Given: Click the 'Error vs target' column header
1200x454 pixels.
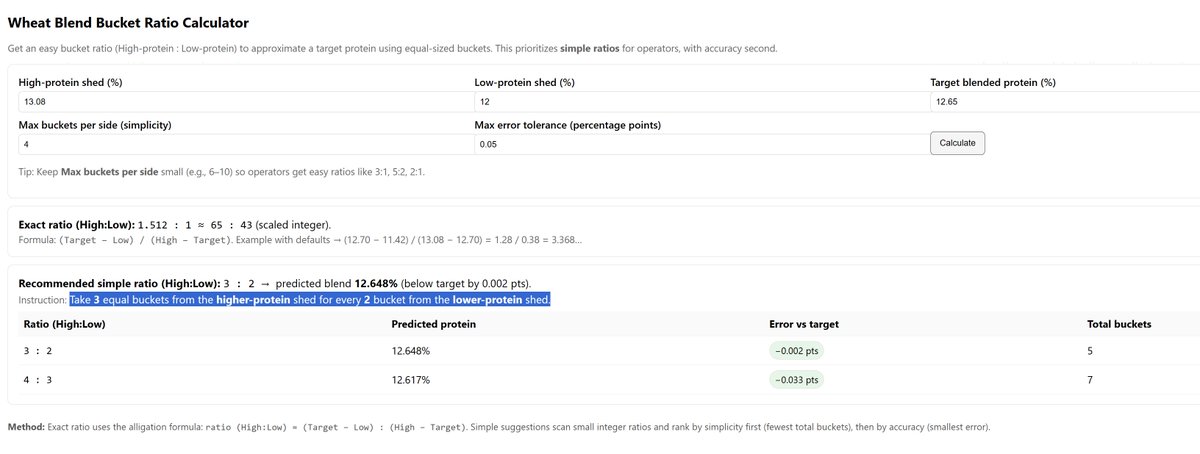Looking at the screenshot, I should point(803,324).
